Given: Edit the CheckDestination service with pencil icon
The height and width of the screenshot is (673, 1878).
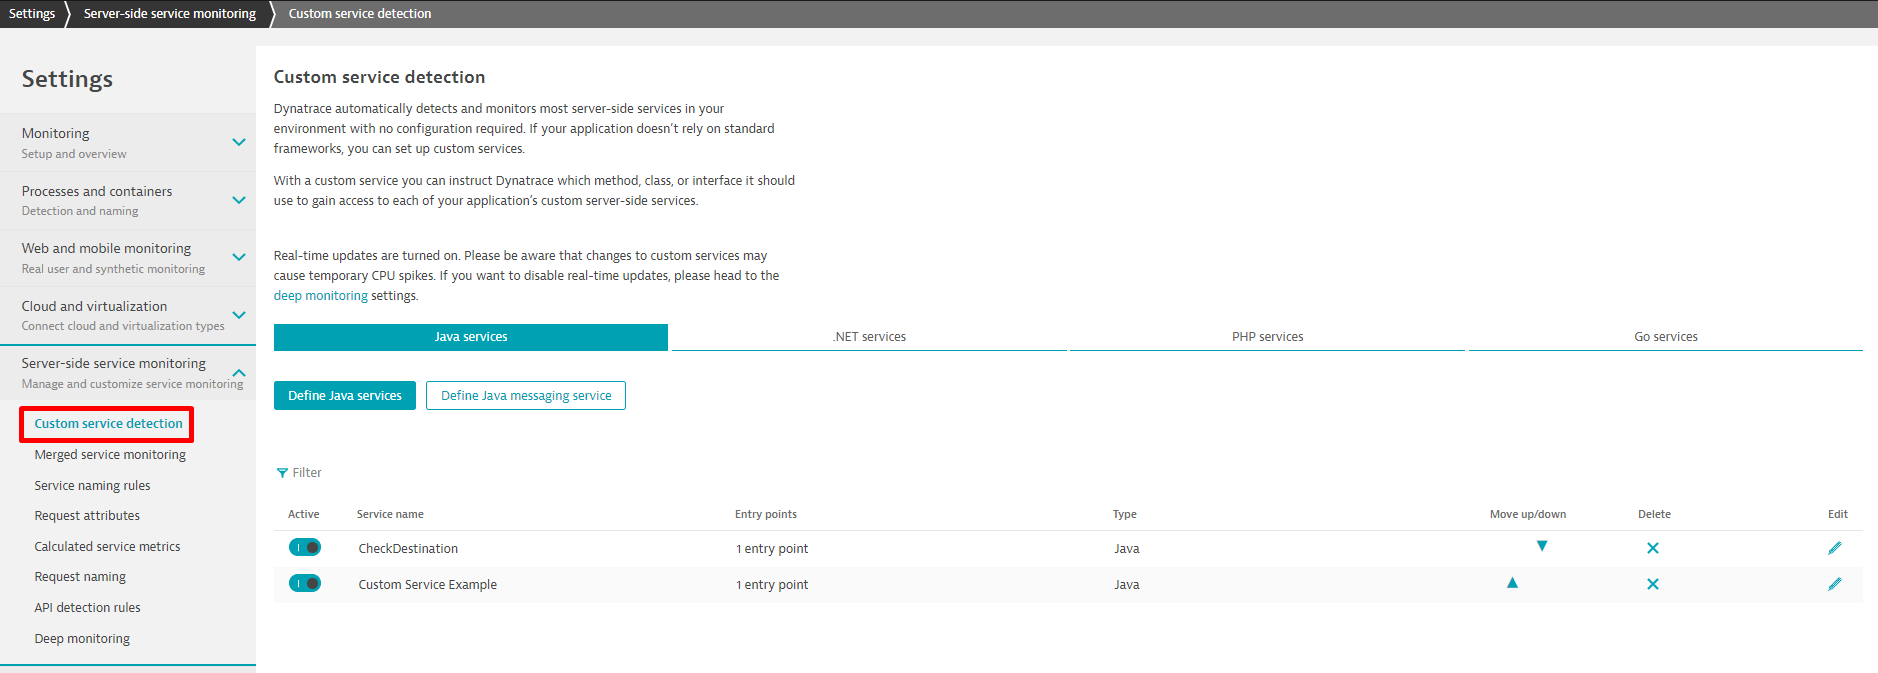Looking at the screenshot, I should click(1834, 548).
